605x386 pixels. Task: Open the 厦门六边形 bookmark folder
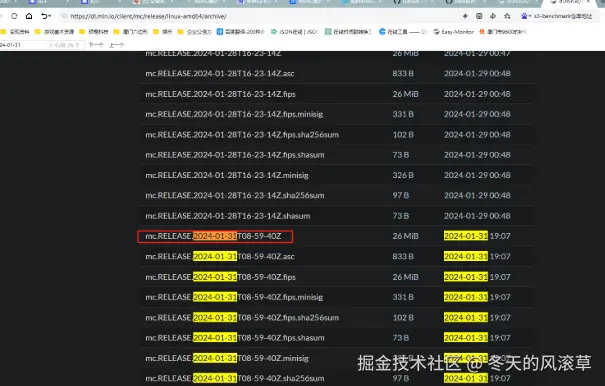tap(130, 32)
